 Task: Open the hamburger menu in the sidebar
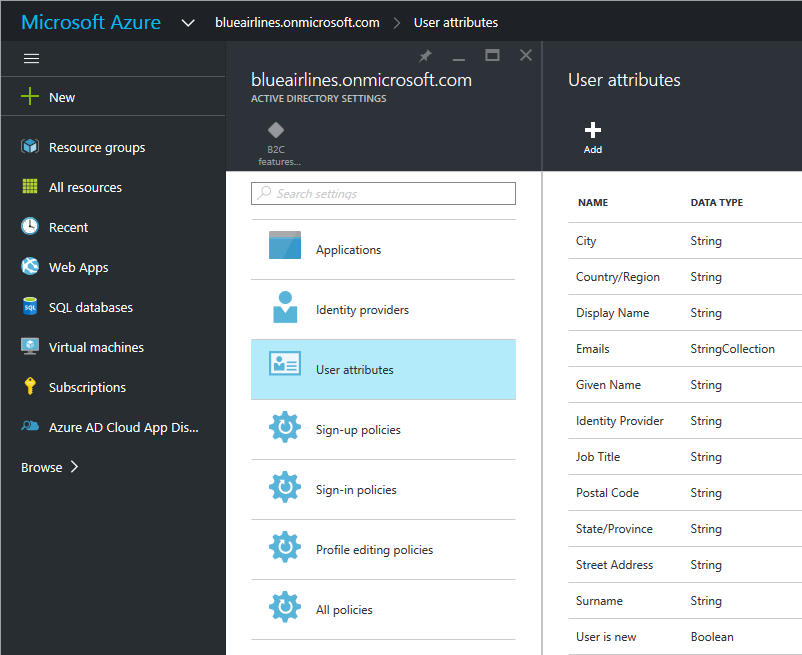31,58
